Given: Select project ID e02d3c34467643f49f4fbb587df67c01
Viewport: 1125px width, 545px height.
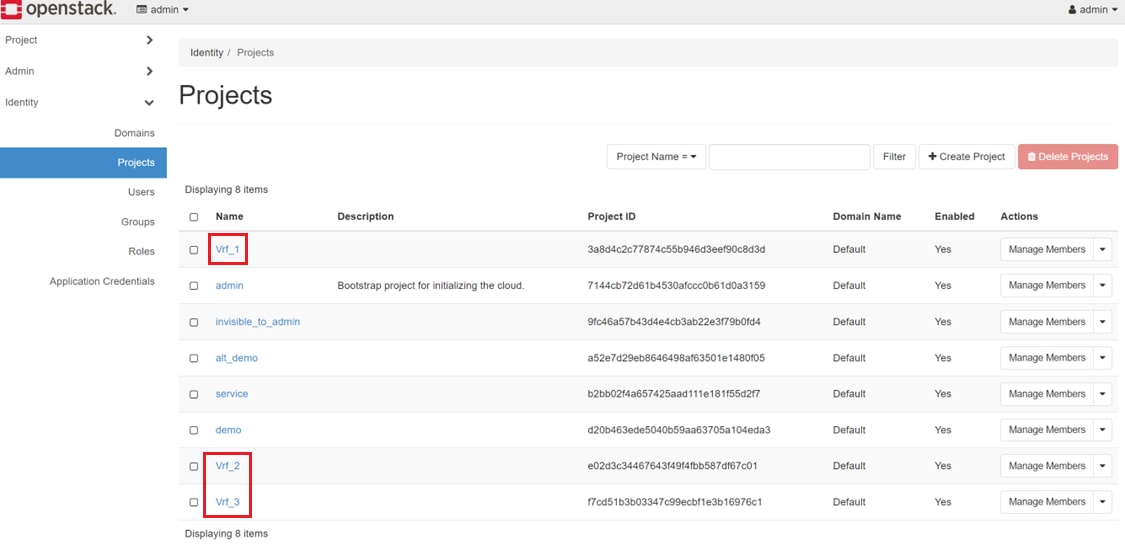Looking at the screenshot, I should tap(673, 466).
